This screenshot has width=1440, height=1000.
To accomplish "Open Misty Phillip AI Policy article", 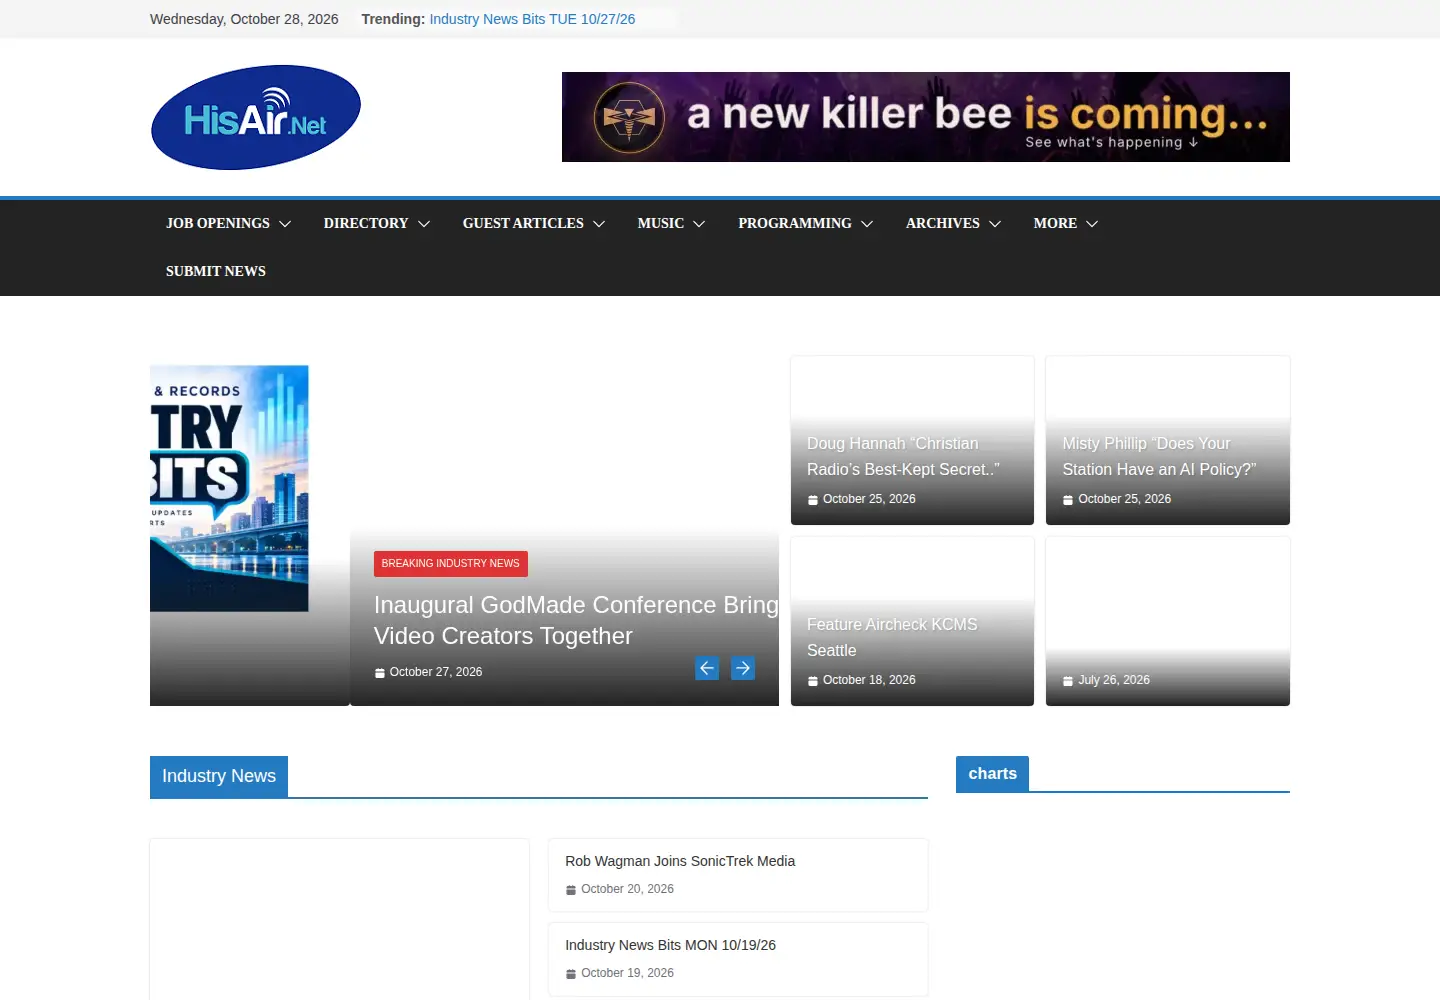I will (1159, 456).
